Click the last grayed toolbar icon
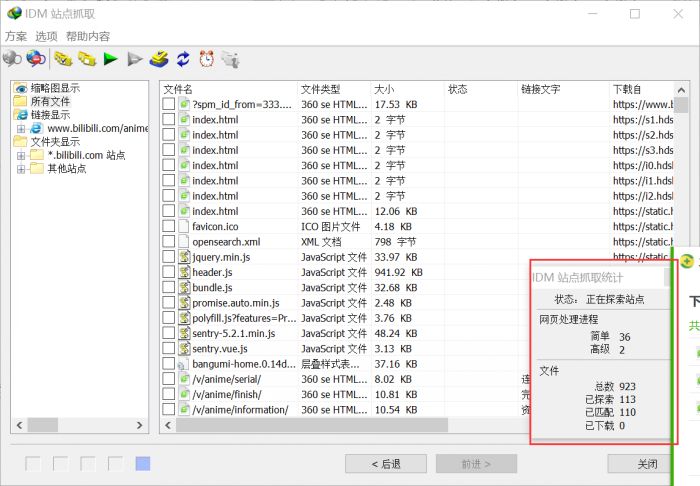 pos(230,59)
